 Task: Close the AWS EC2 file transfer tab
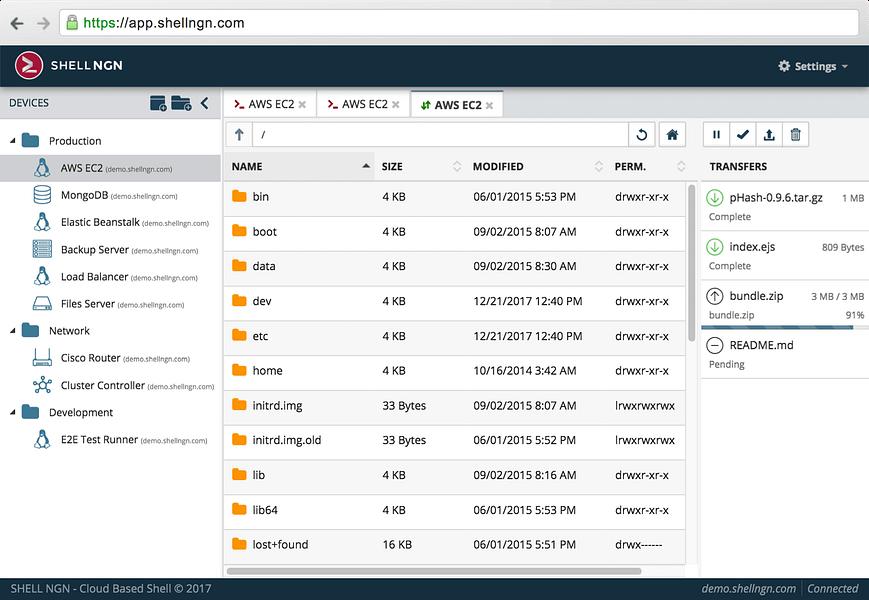(489, 105)
